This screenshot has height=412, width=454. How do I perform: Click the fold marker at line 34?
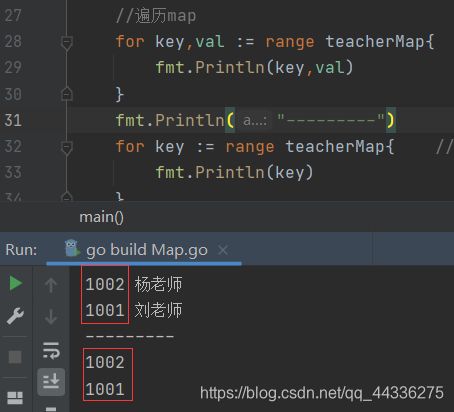pyautogui.click(x=67, y=197)
